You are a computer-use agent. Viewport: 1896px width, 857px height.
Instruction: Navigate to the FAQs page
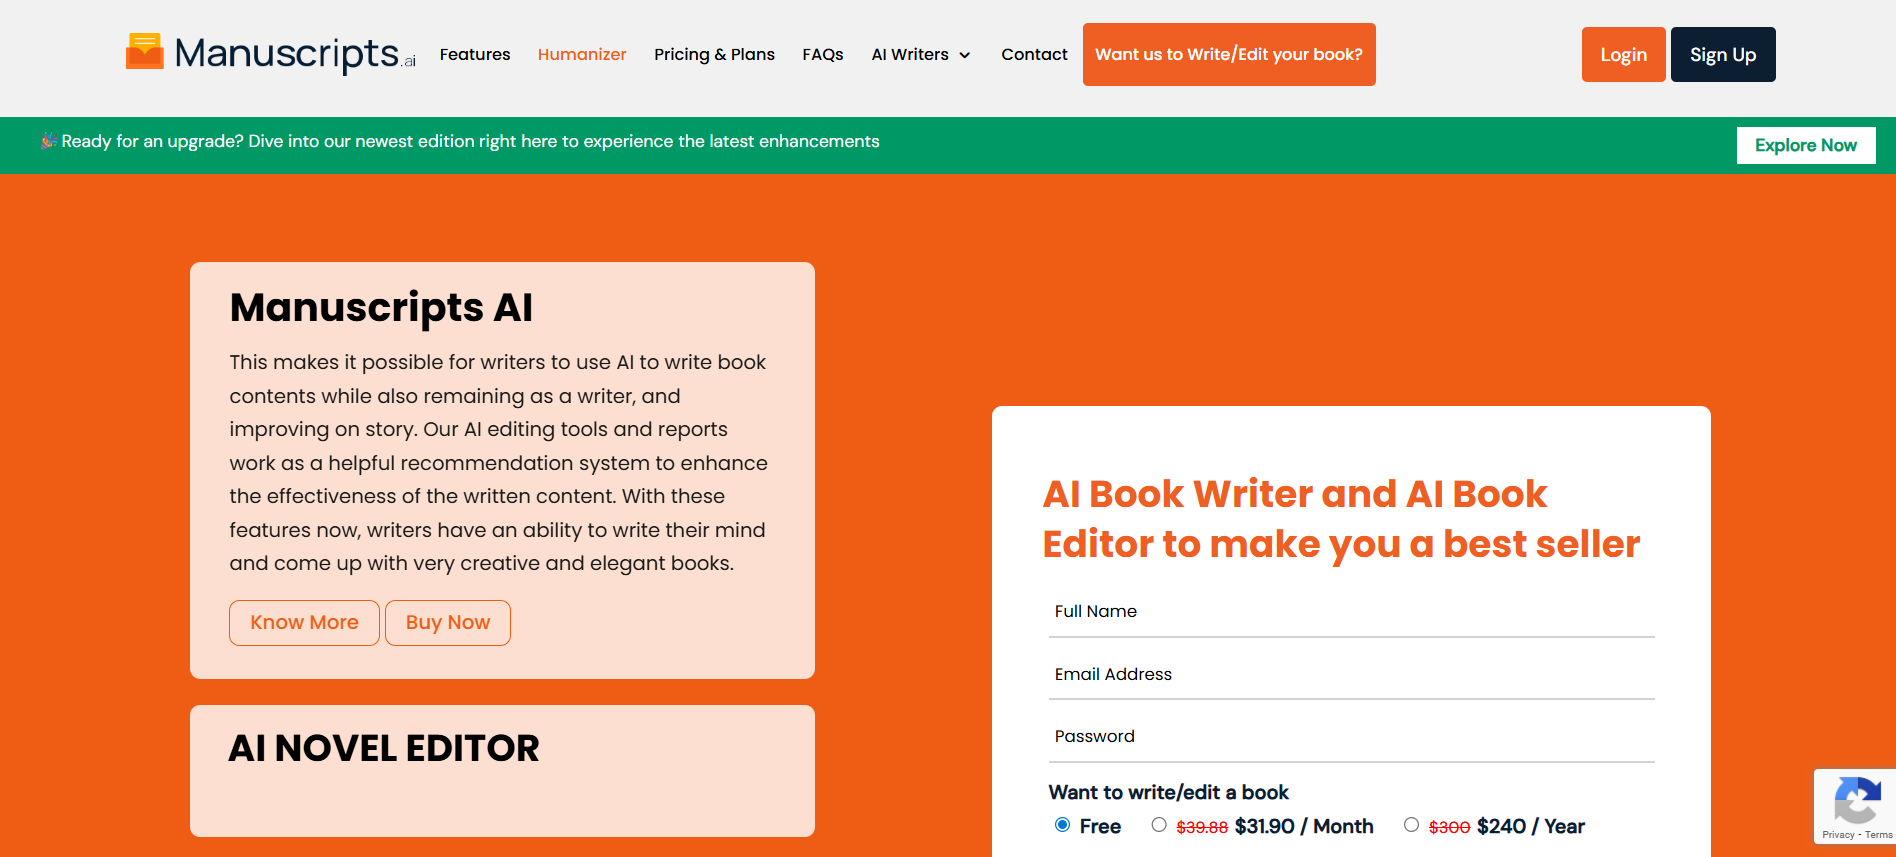tap(823, 55)
